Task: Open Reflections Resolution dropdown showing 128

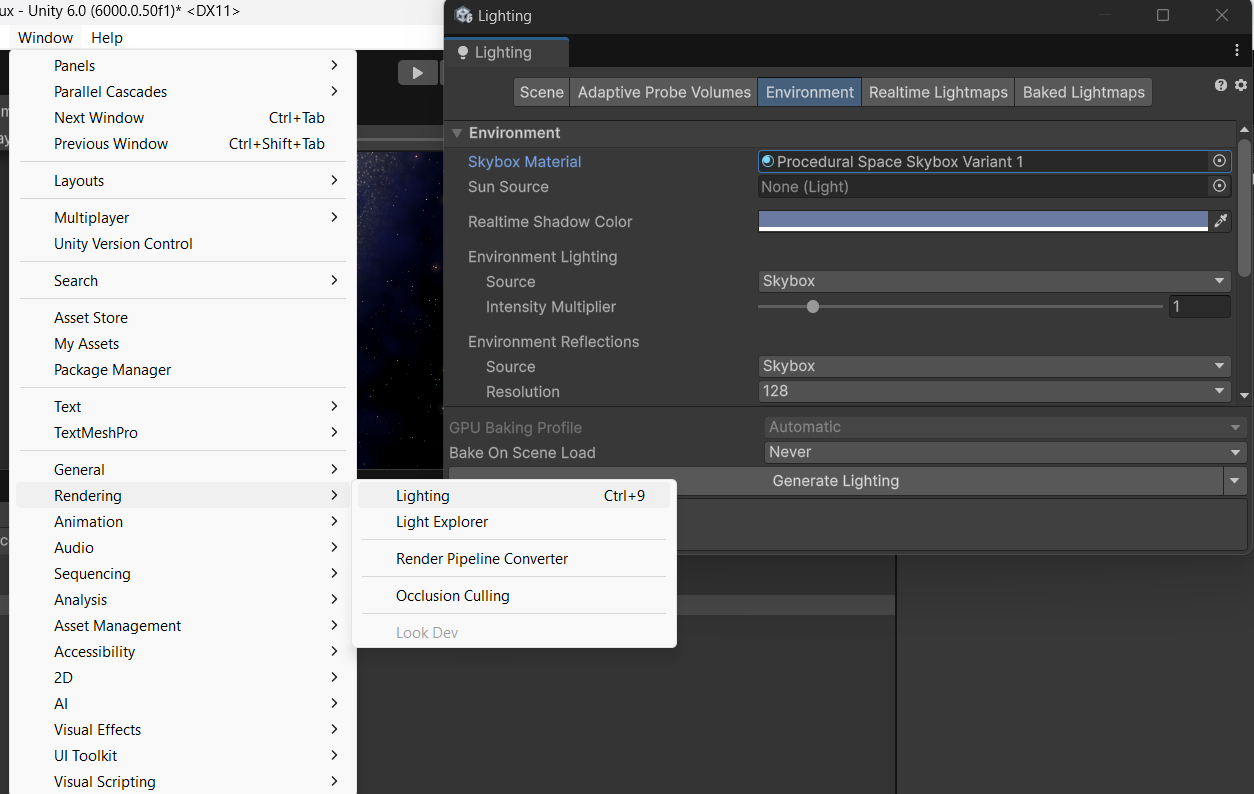Action: pyautogui.click(x=994, y=391)
